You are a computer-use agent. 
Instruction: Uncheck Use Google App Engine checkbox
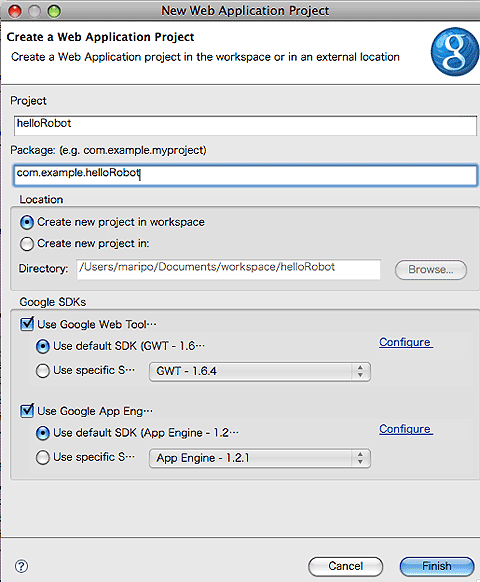27,411
